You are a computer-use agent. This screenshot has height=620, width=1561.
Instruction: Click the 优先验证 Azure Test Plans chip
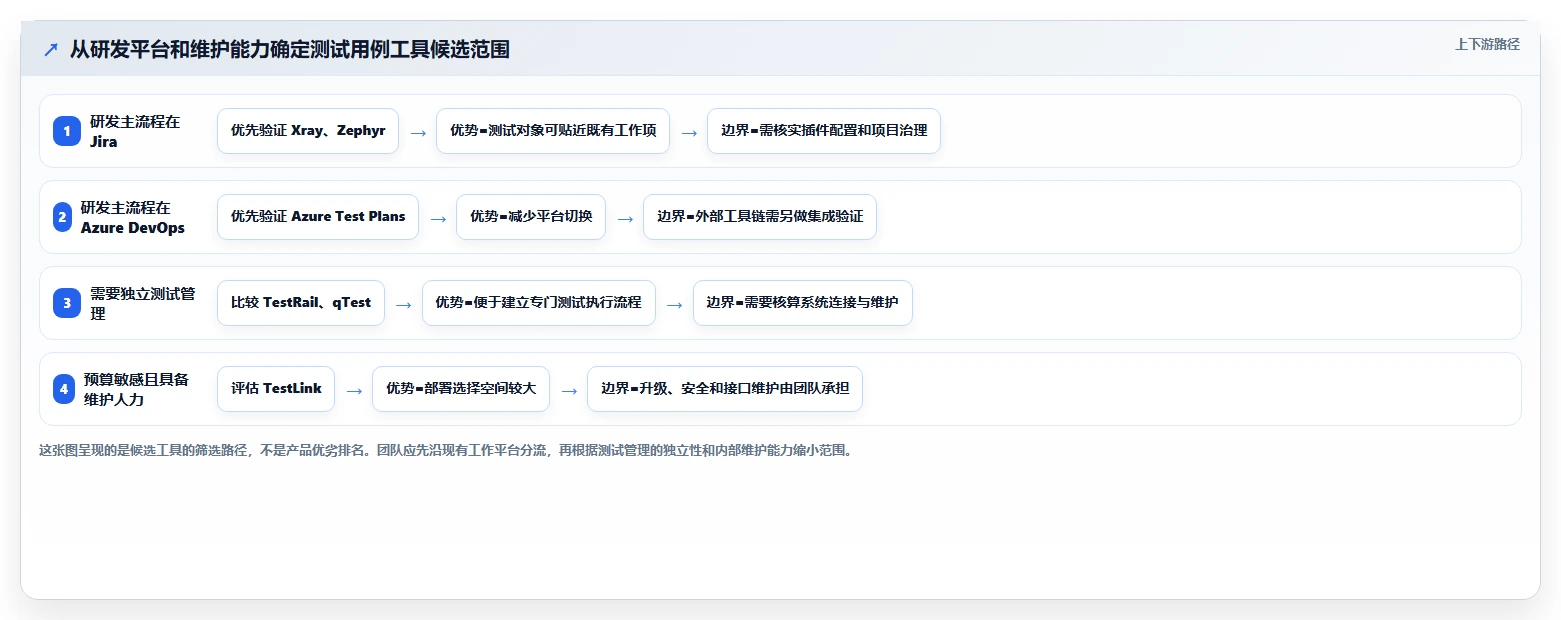coord(318,217)
